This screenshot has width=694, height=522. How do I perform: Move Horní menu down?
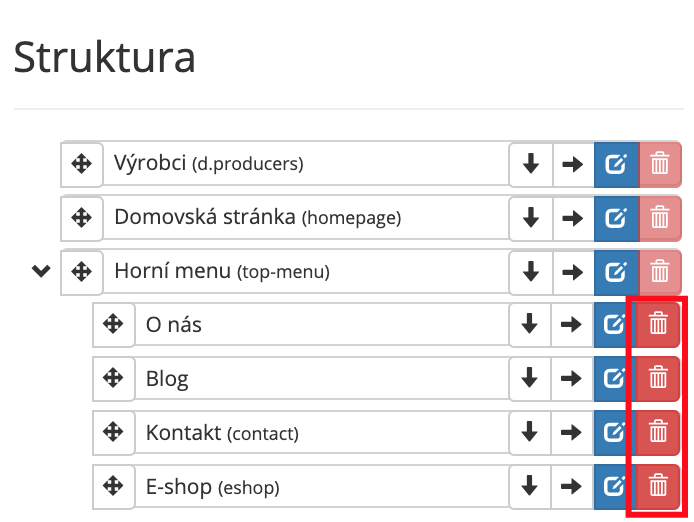point(531,272)
